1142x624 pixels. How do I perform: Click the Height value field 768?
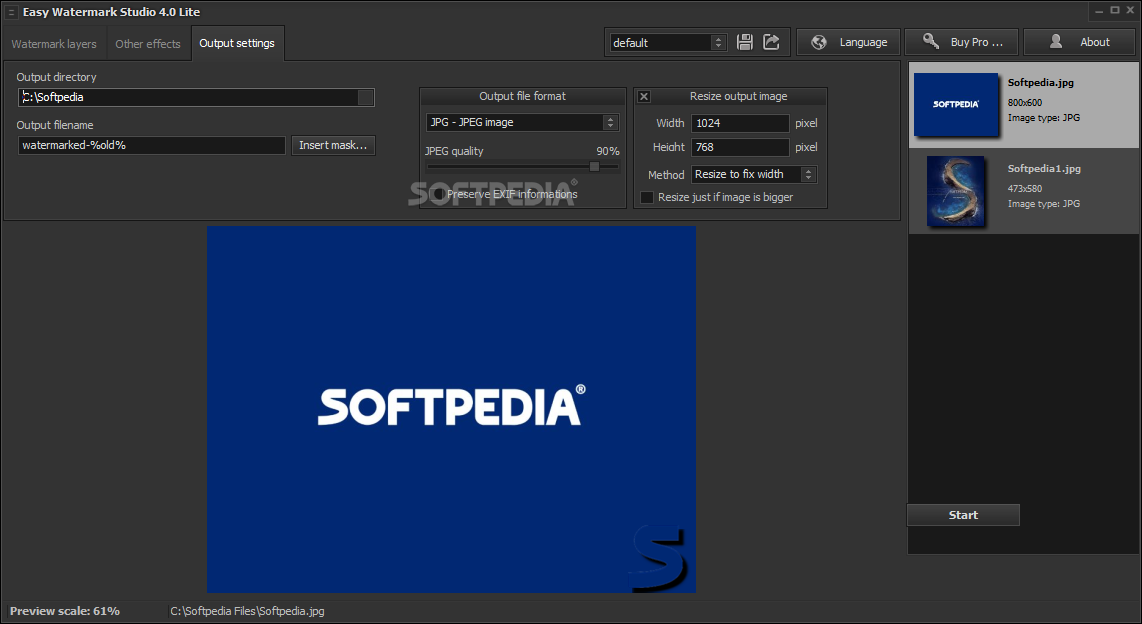click(740, 147)
